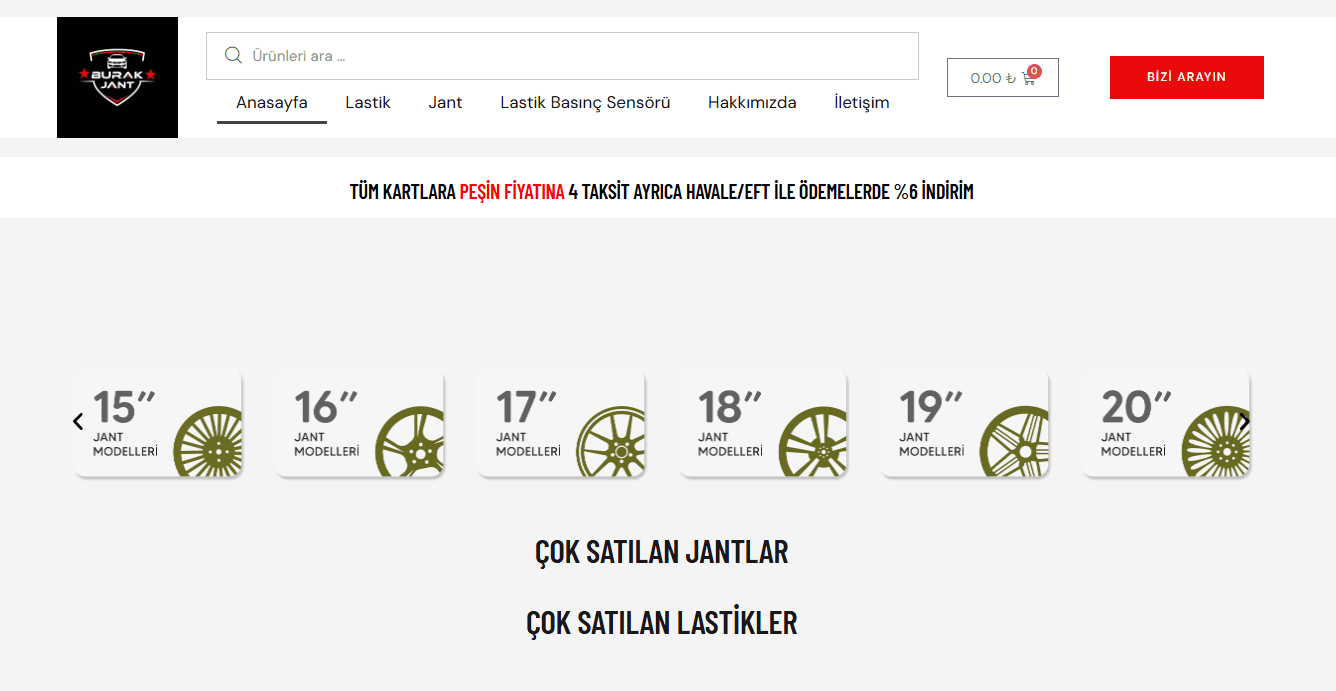Open the 15" Jant Modelleri card
The width and height of the screenshot is (1336, 691).
coord(157,423)
